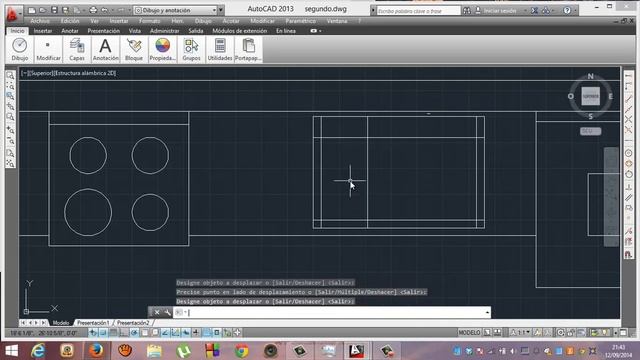Image resolution: width=640 pixels, height=360 pixels.
Task: Click the command line customize wrench icon
Action: [167, 312]
